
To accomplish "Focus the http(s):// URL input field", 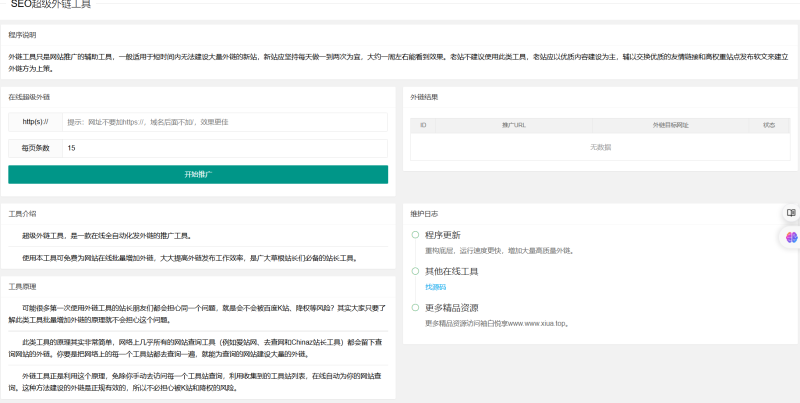I will 224,122.
